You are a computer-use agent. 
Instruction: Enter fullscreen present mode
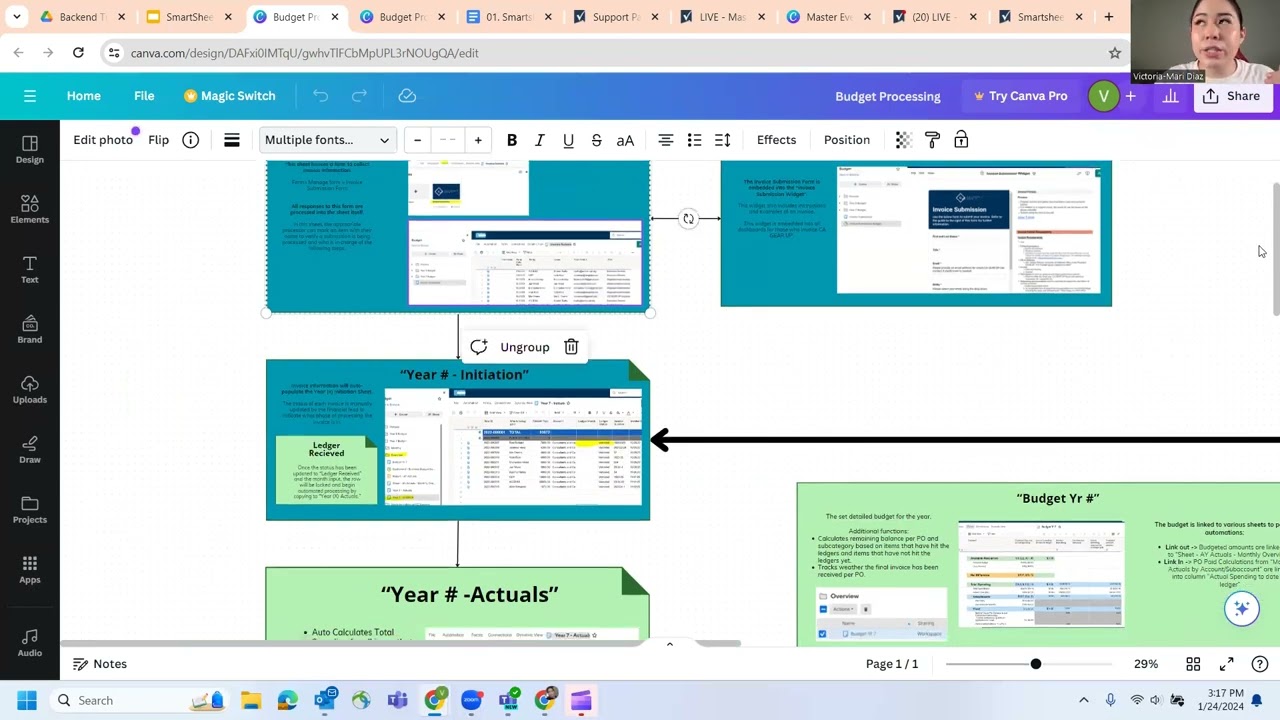(x=1226, y=664)
